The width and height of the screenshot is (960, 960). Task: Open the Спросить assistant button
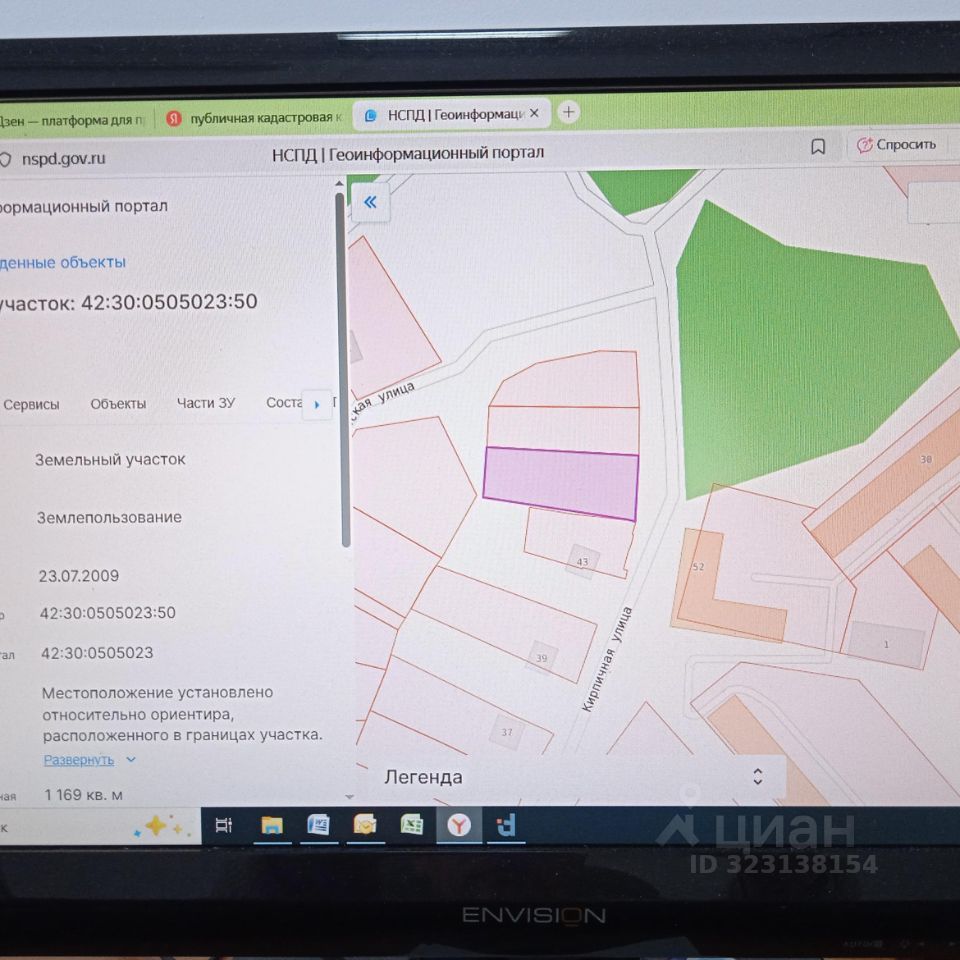897,145
